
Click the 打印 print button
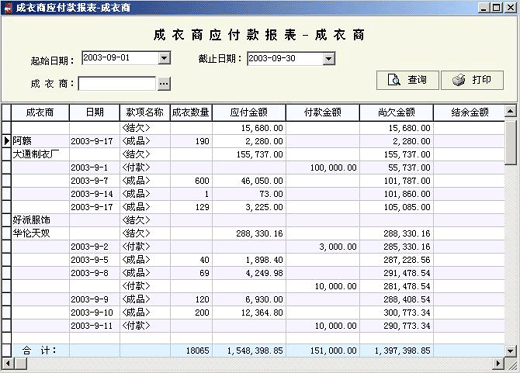(x=472, y=80)
